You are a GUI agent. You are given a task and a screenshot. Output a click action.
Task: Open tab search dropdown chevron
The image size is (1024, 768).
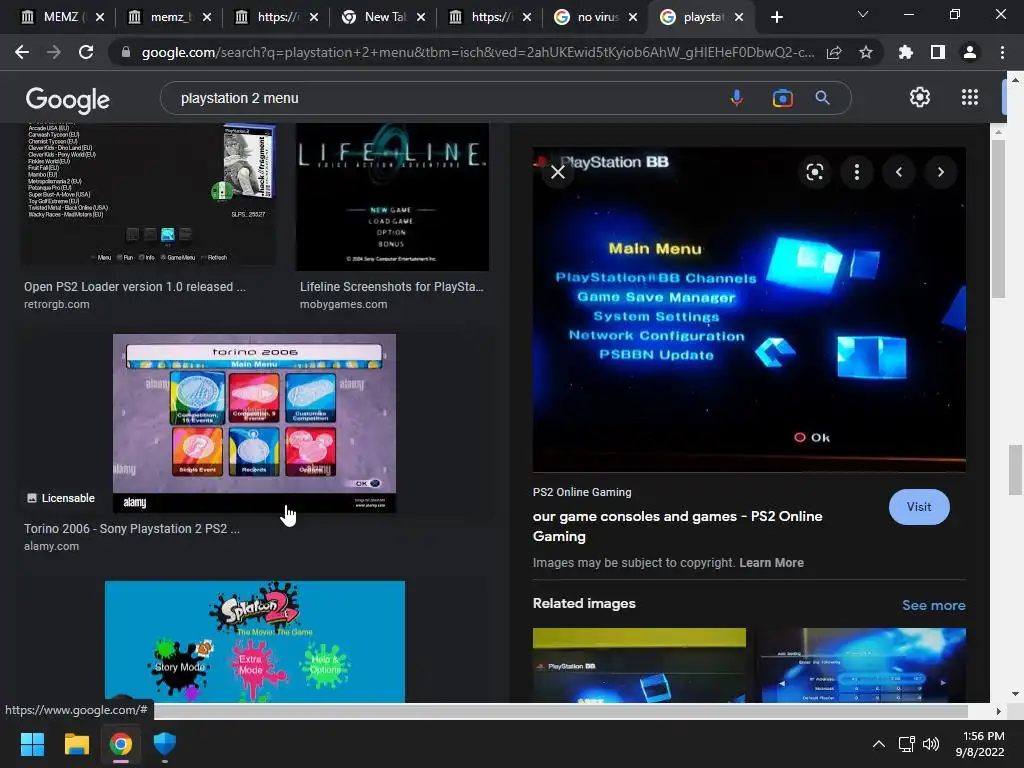[863, 14]
